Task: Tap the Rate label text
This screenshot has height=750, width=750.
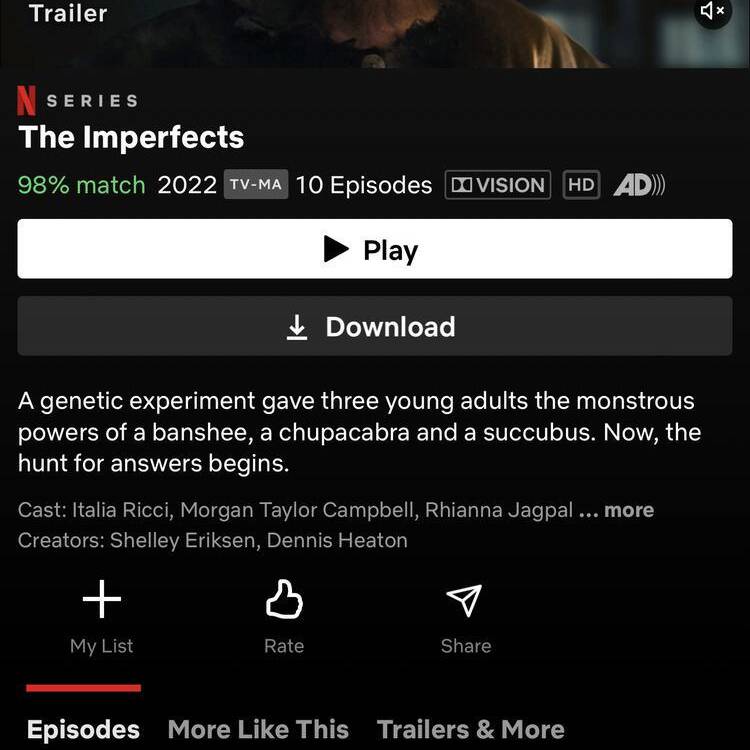Action: pos(284,646)
